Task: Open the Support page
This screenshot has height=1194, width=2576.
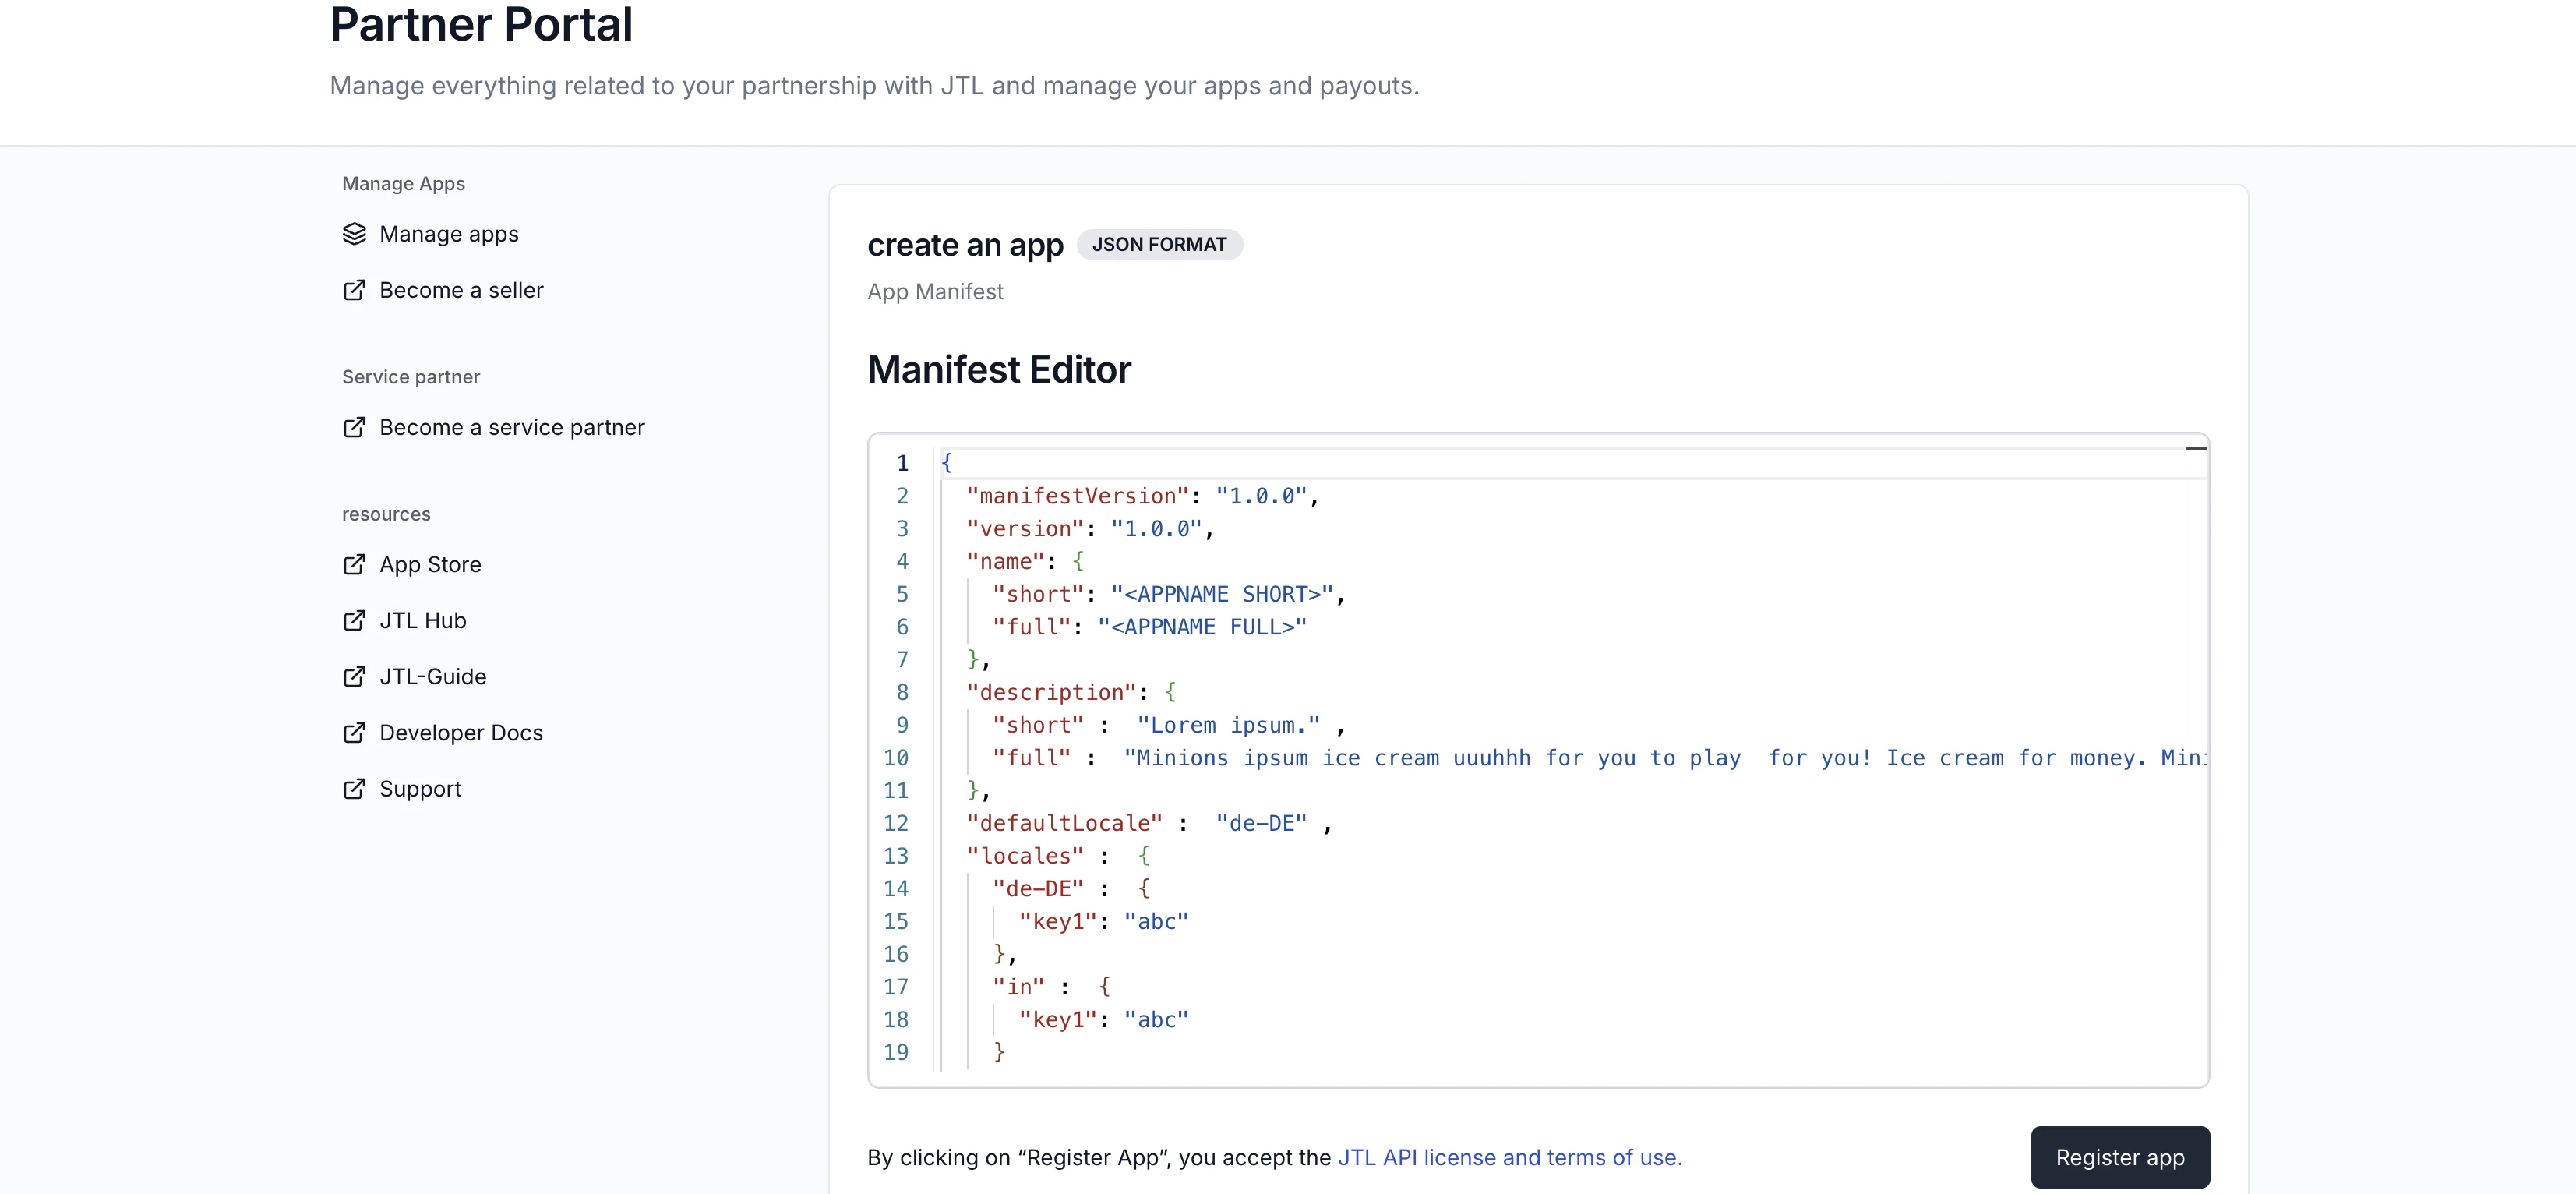Action: 420,789
